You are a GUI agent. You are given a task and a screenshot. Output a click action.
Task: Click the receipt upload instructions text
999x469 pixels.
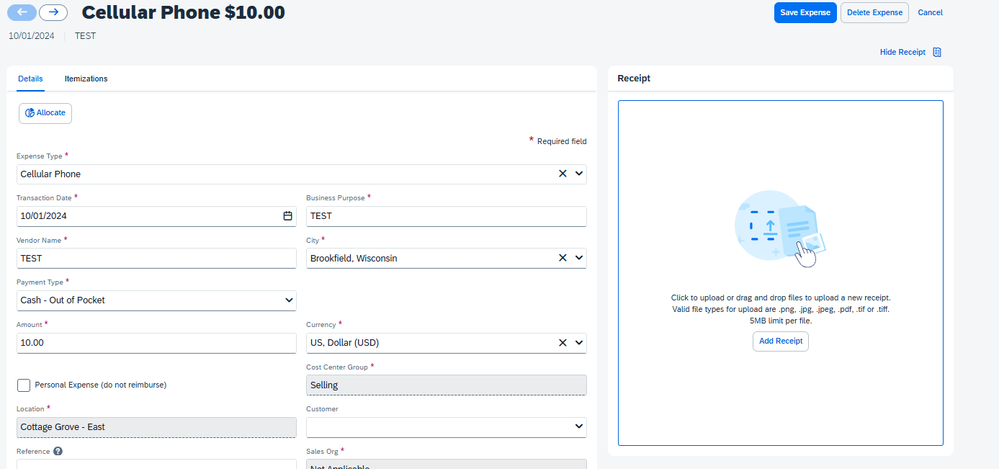780,309
